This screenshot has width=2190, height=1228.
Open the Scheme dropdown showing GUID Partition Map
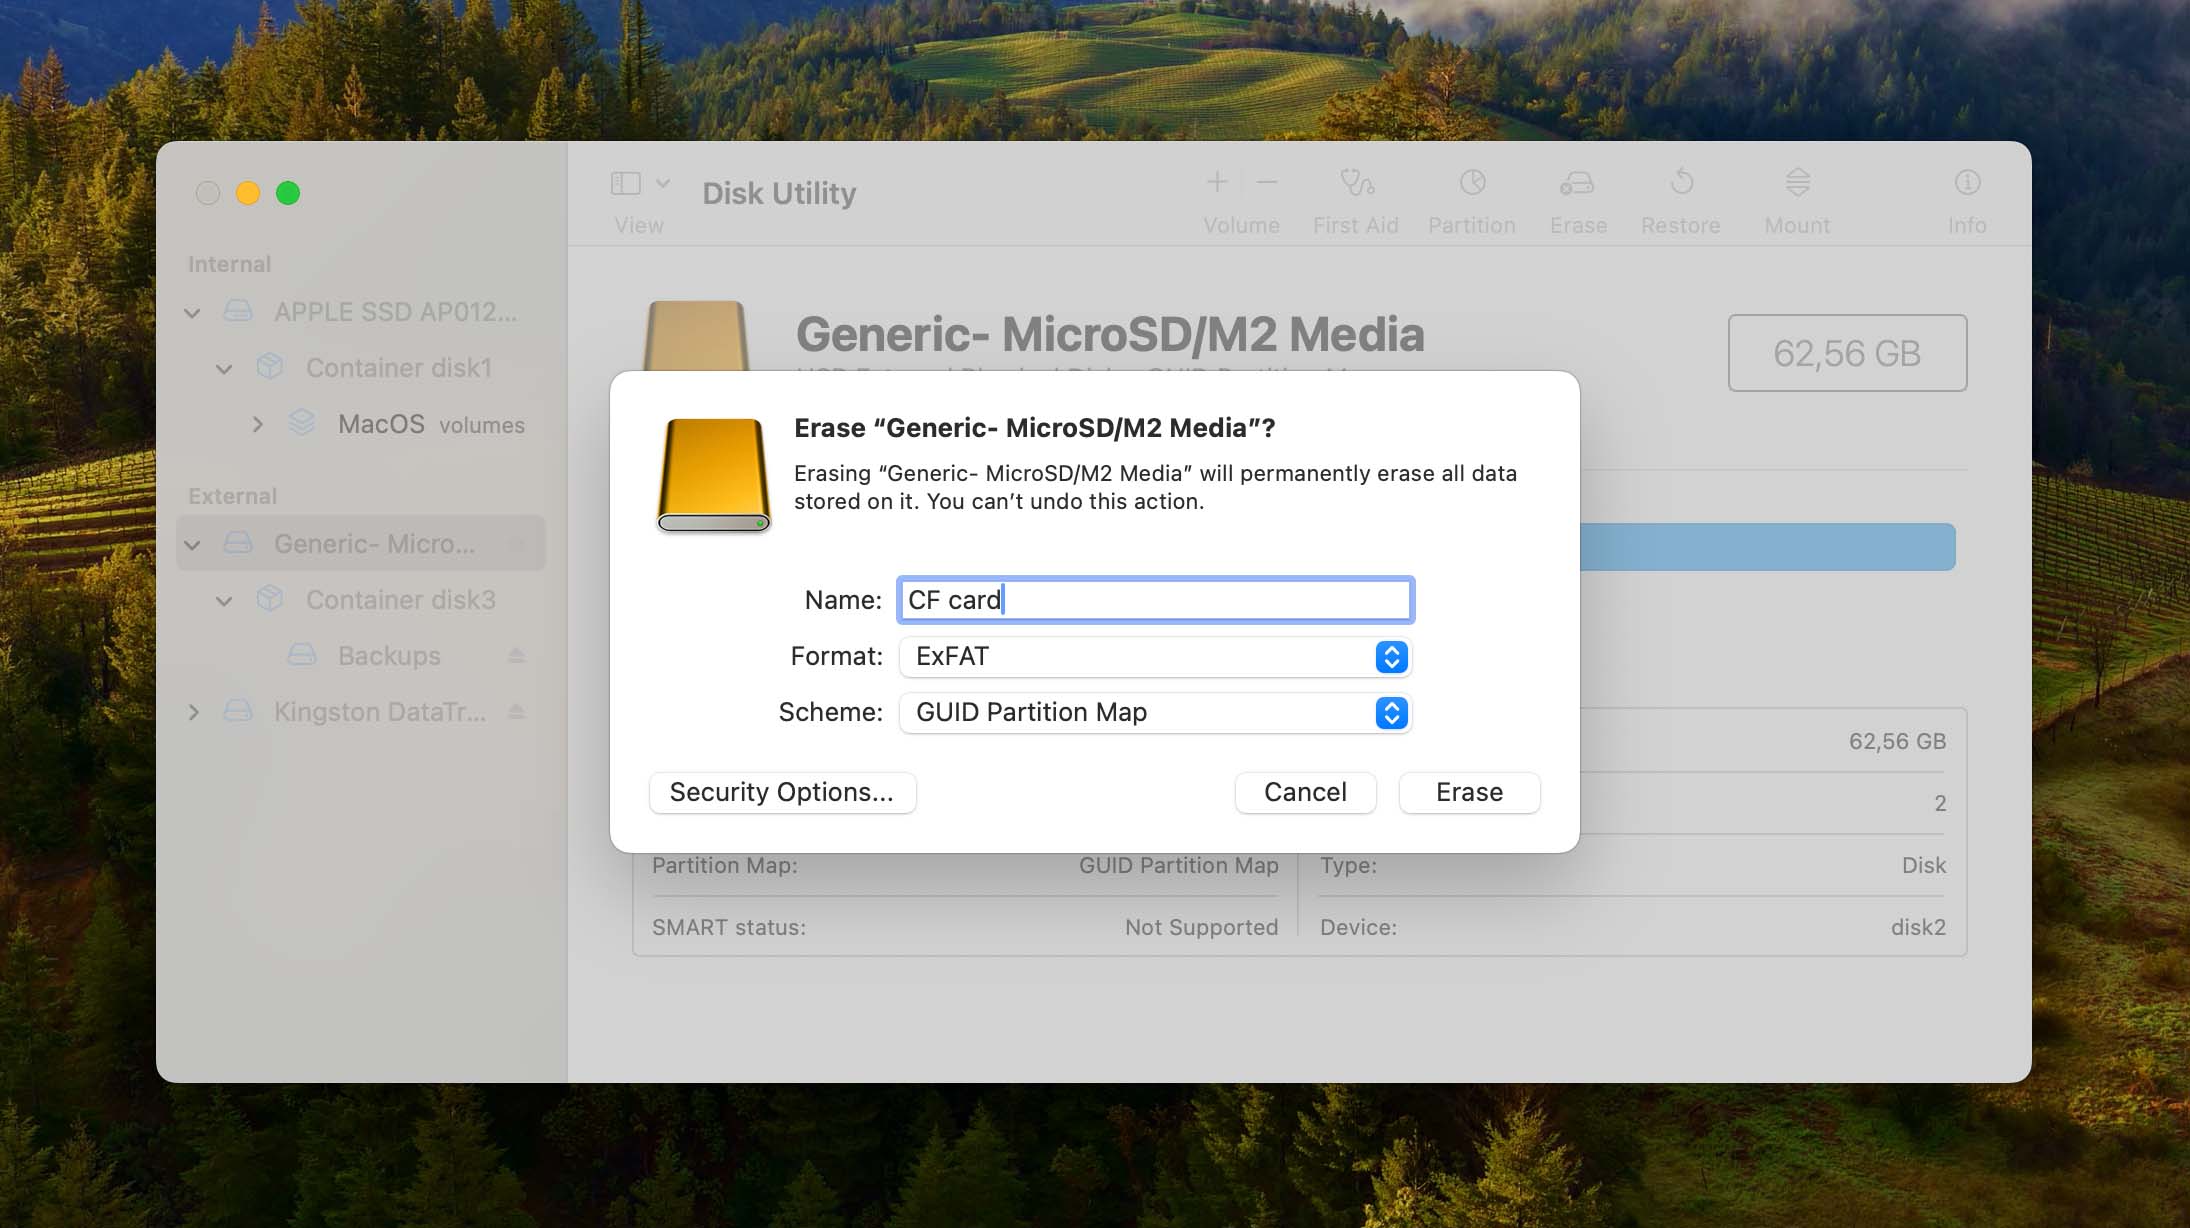(x=1155, y=712)
